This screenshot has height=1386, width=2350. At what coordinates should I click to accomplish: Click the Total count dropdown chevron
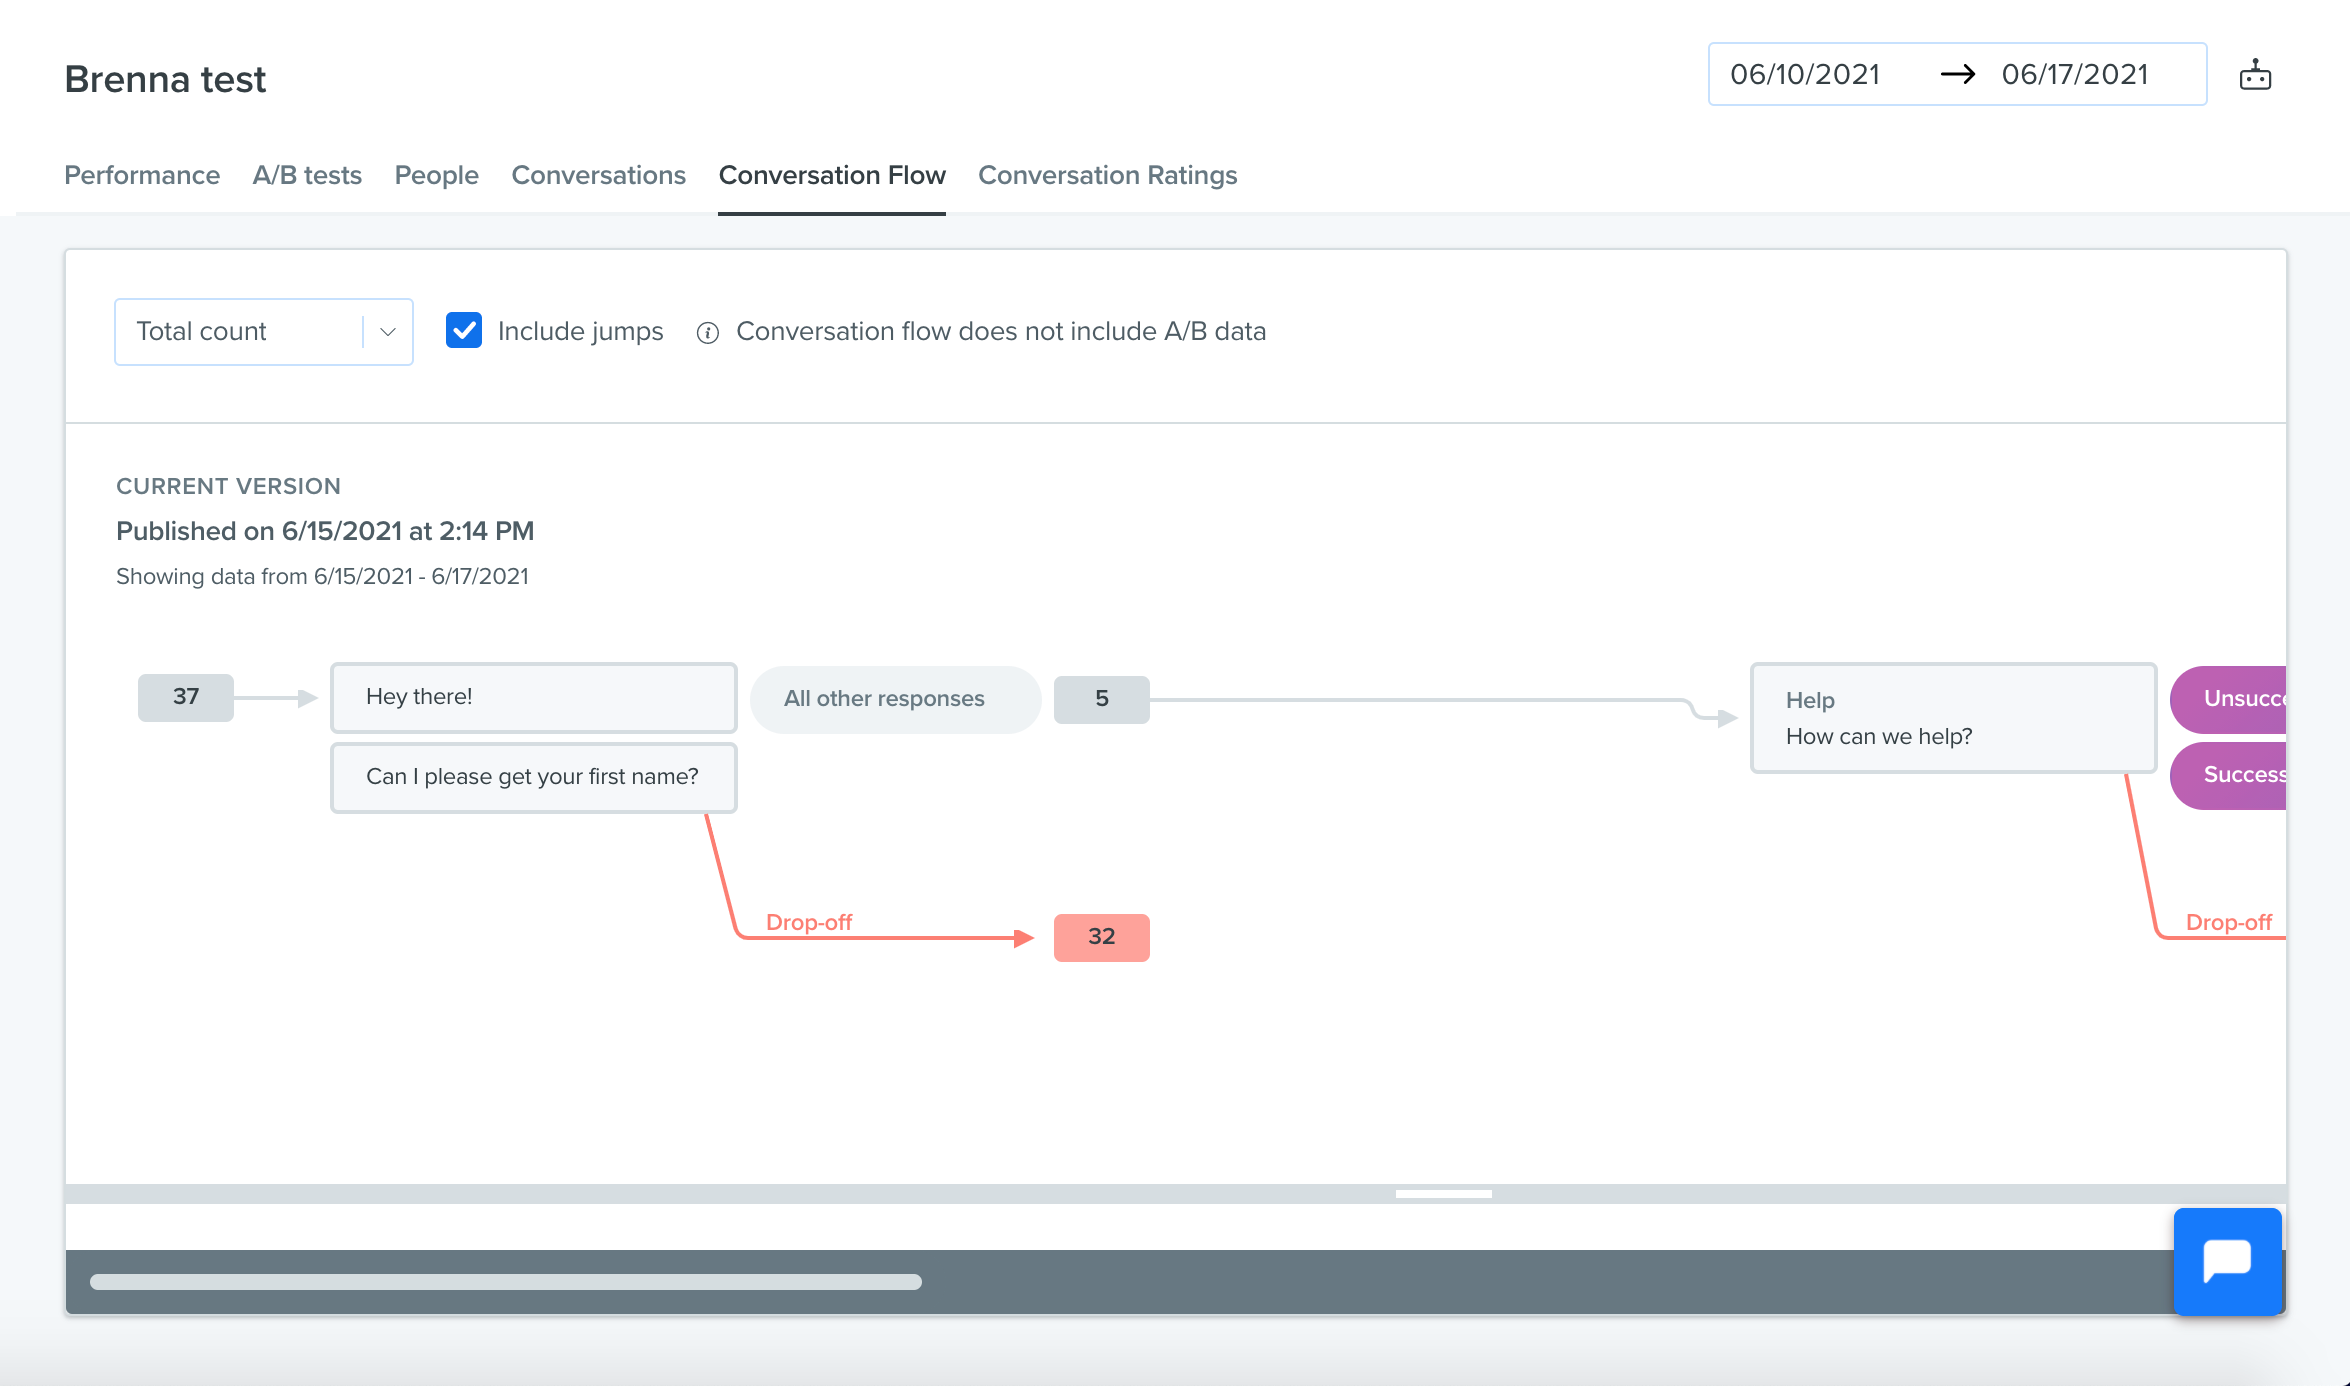click(x=388, y=332)
